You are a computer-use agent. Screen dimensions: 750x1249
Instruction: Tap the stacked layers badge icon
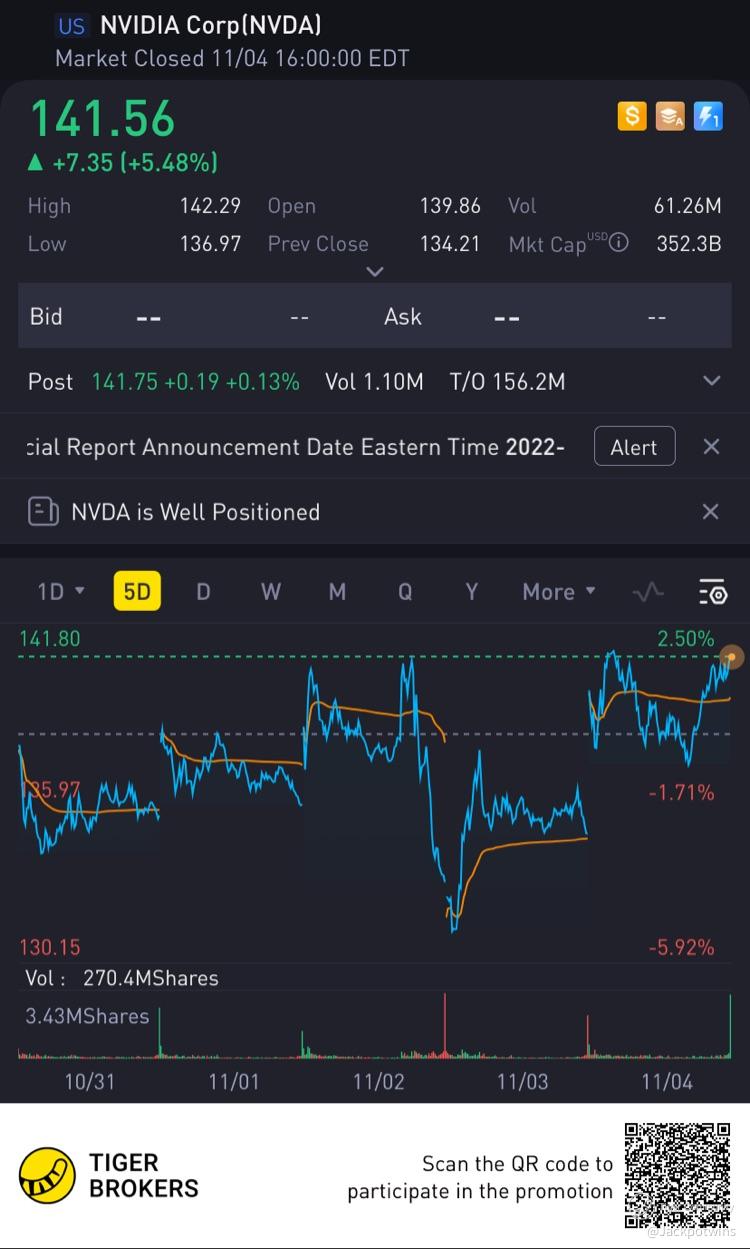tap(669, 117)
